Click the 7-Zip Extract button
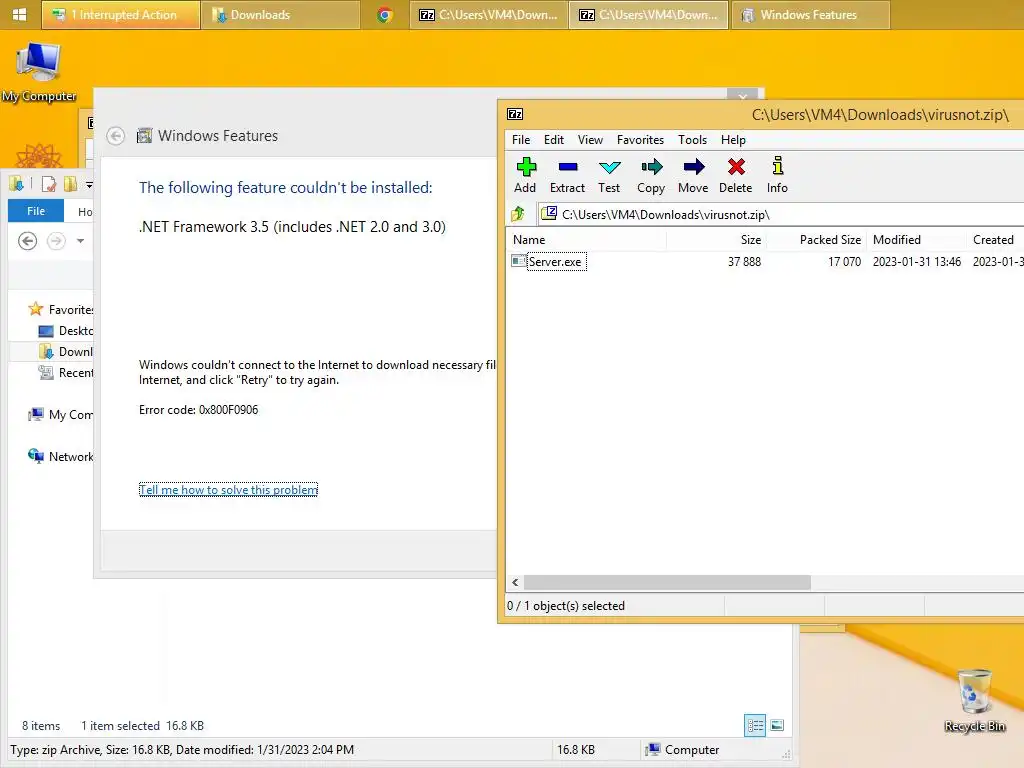This screenshot has width=1024, height=768. [567, 175]
